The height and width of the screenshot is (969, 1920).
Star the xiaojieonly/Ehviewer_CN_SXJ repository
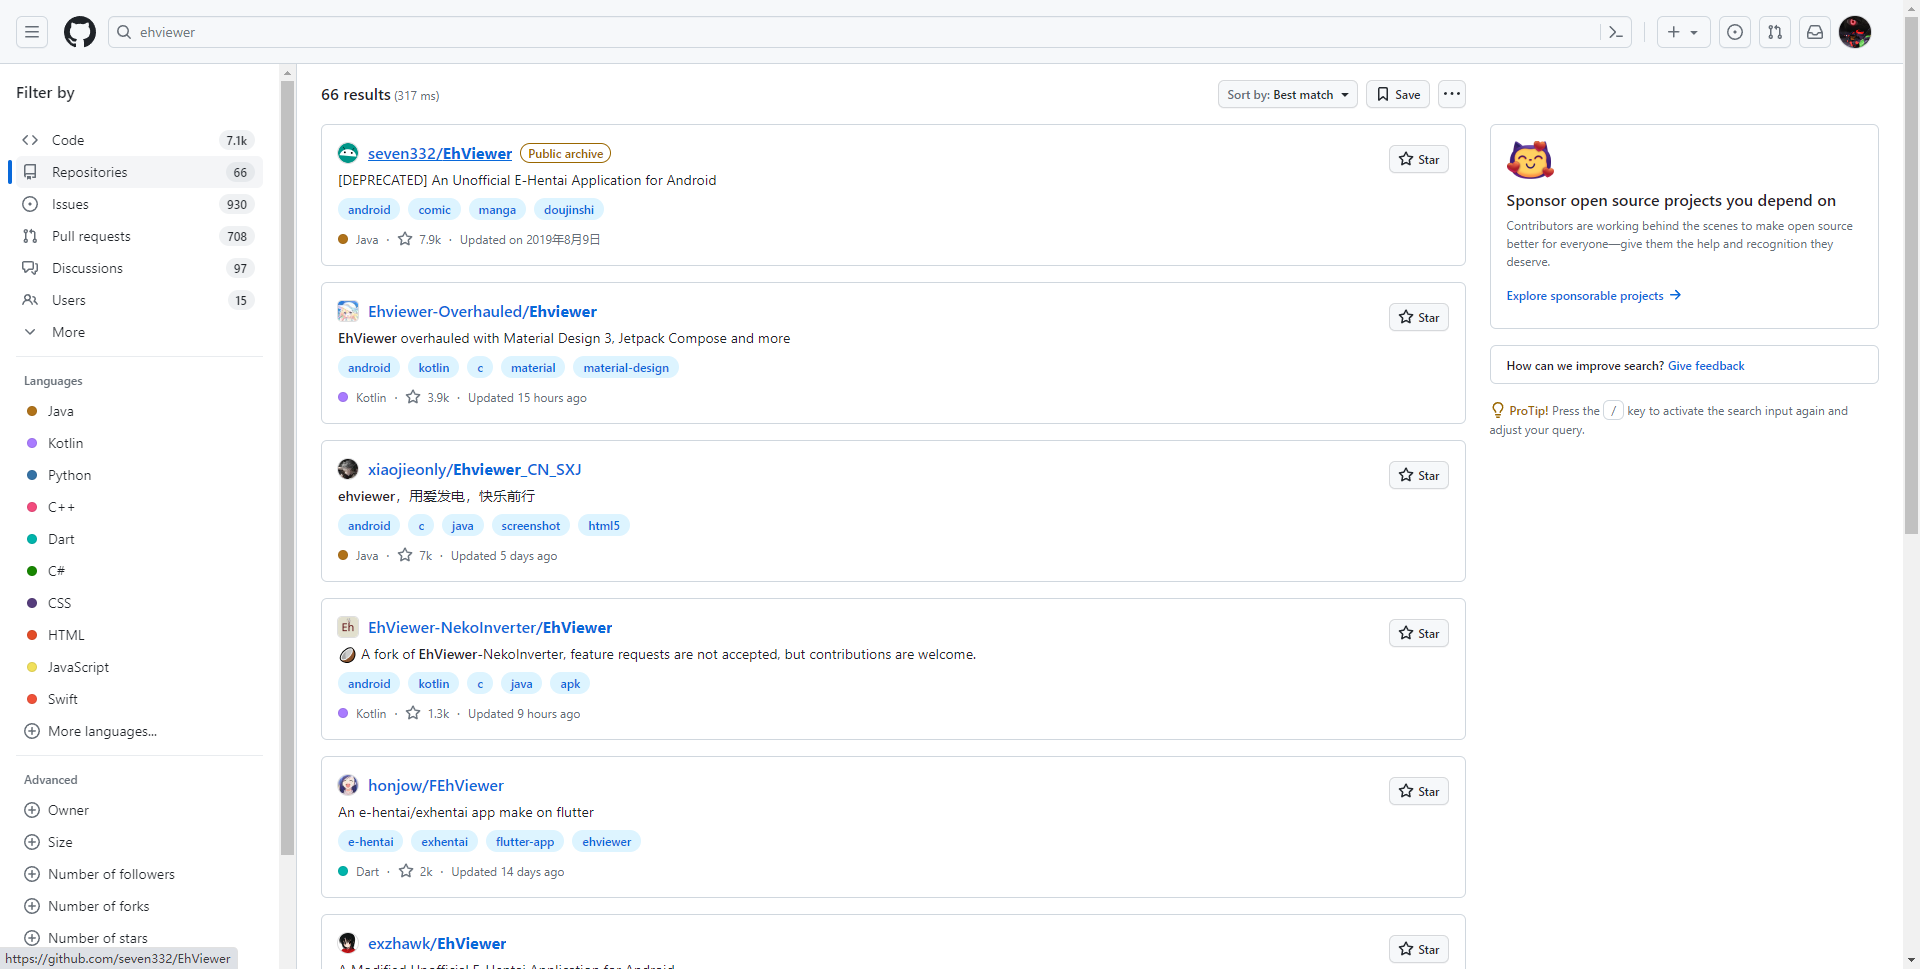pos(1418,475)
